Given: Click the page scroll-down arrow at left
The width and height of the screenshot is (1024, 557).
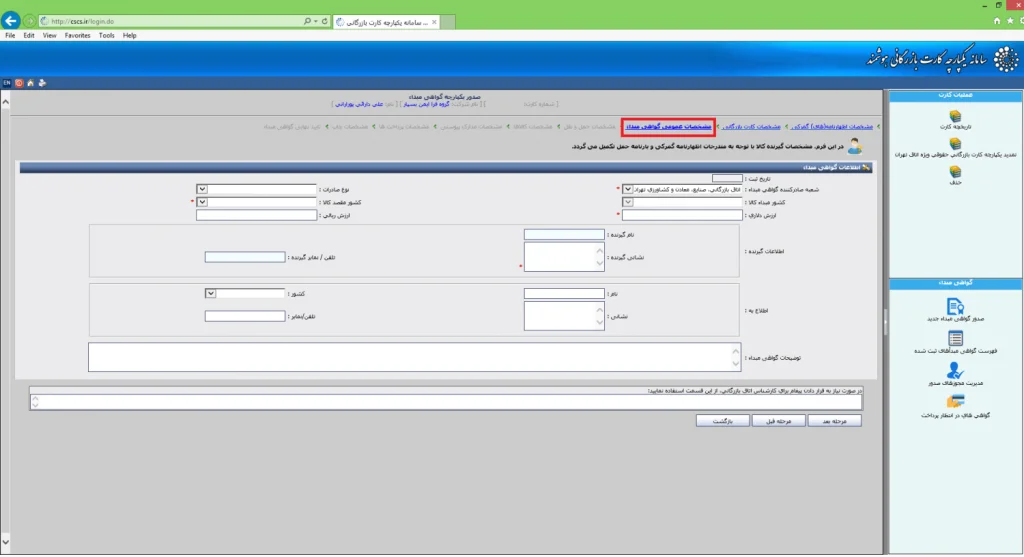Looking at the screenshot, I should point(5,541).
